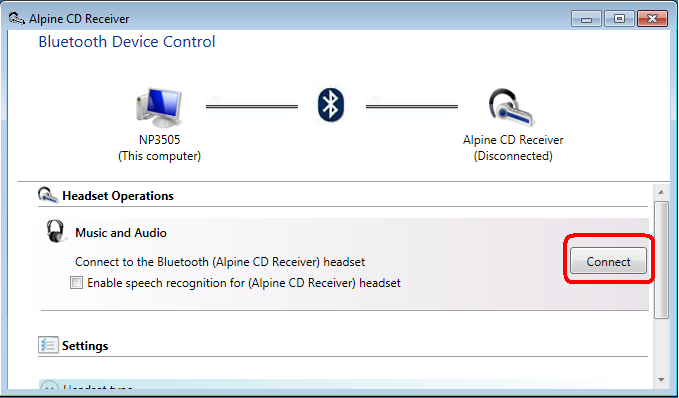The width and height of the screenshot is (679, 398).
Task: Enable speech recognition for Alpine CD Receiver headset
Action: (x=76, y=283)
